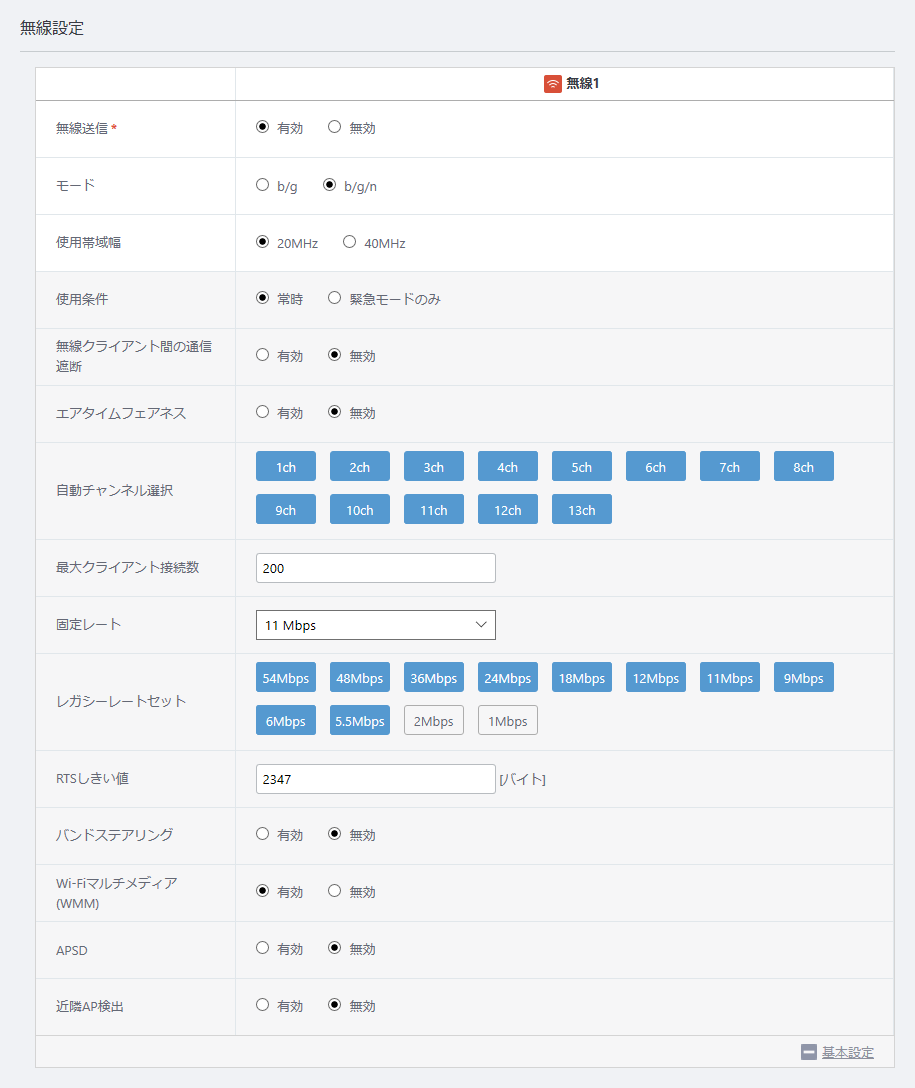The width and height of the screenshot is (915, 1088).
Task: Disable 無線クライアント間の通信遮断
Action: click(x=334, y=355)
